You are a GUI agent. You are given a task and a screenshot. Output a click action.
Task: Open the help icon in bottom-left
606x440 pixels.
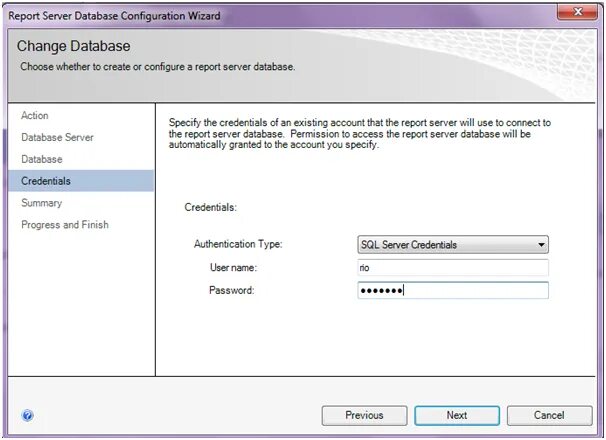pos(28,416)
